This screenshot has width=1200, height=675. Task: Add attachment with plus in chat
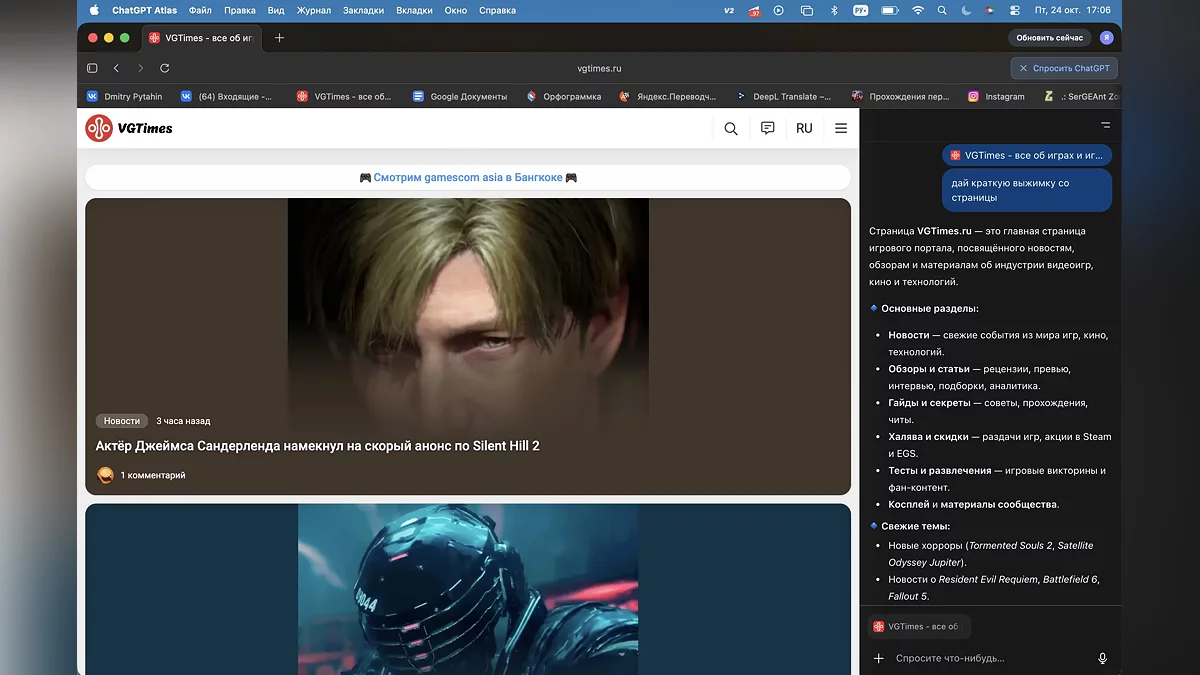coord(879,658)
